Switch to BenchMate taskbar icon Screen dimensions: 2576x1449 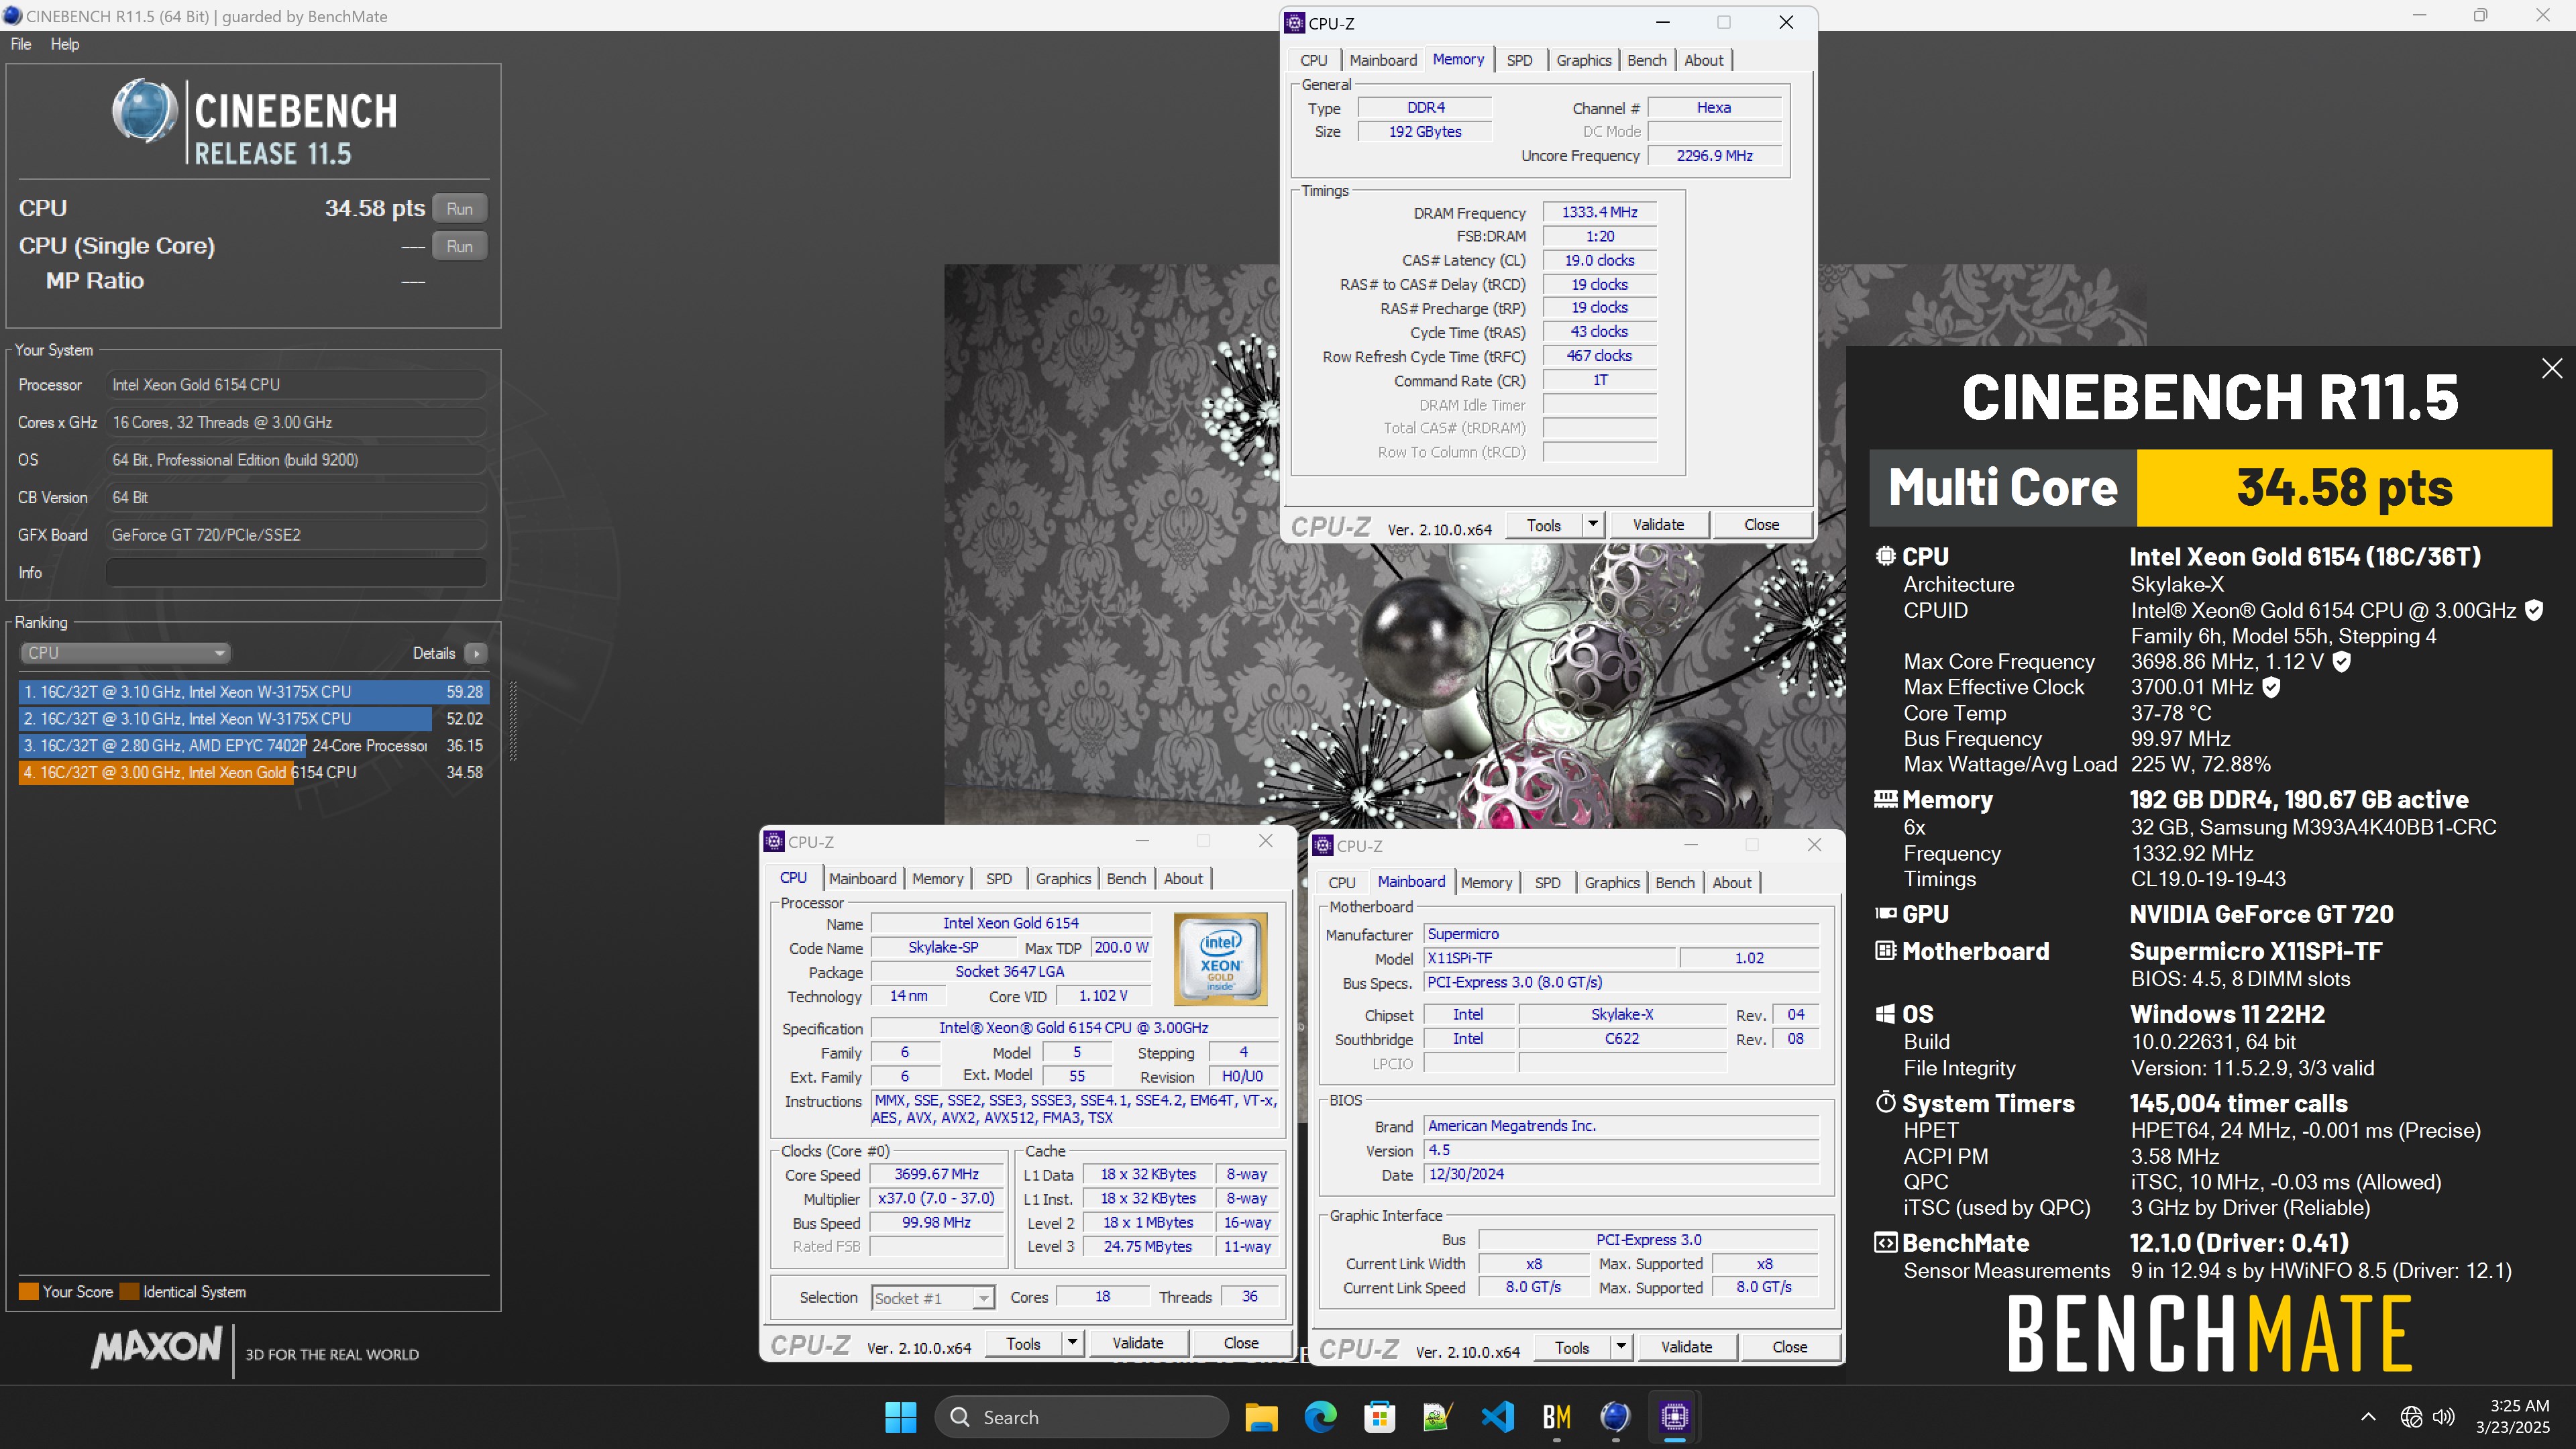1556,1417
